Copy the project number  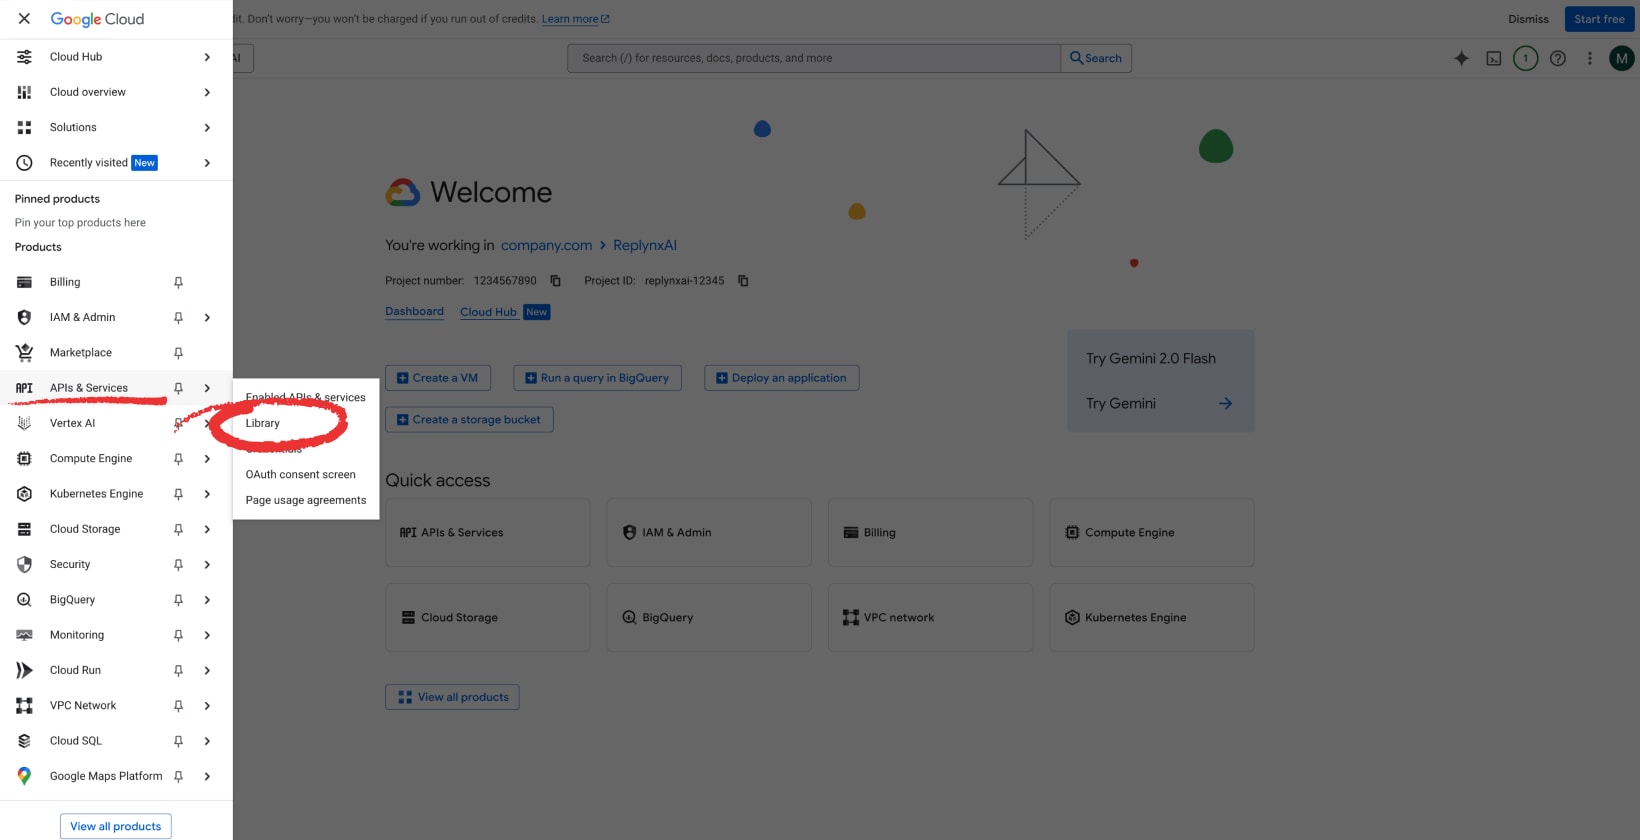[556, 281]
